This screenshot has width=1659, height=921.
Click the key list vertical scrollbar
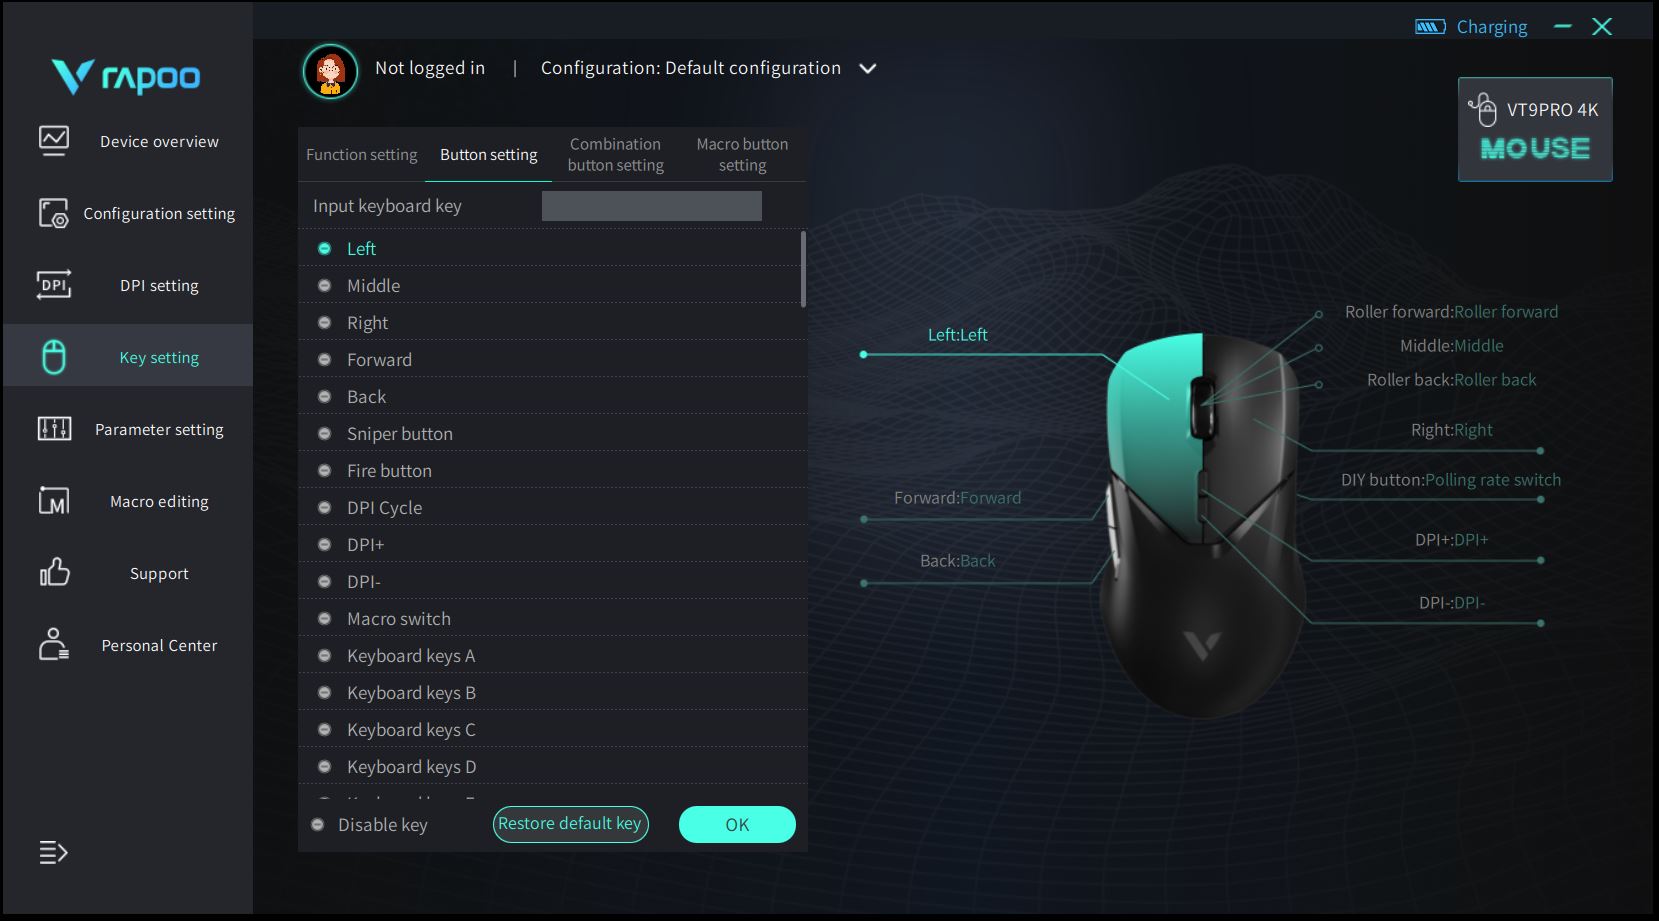click(x=803, y=269)
